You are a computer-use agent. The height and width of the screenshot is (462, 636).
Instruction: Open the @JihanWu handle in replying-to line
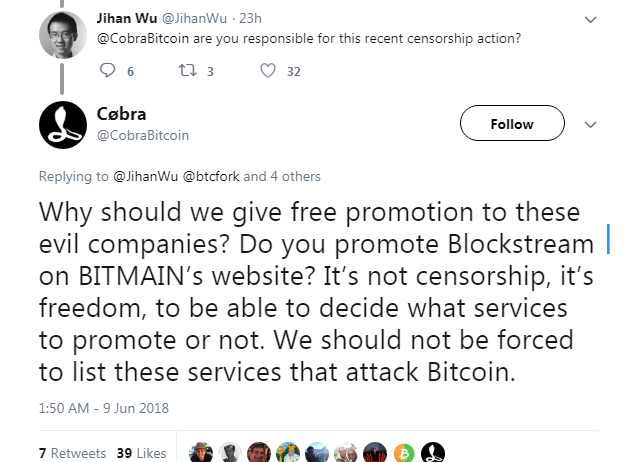(x=147, y=176)
